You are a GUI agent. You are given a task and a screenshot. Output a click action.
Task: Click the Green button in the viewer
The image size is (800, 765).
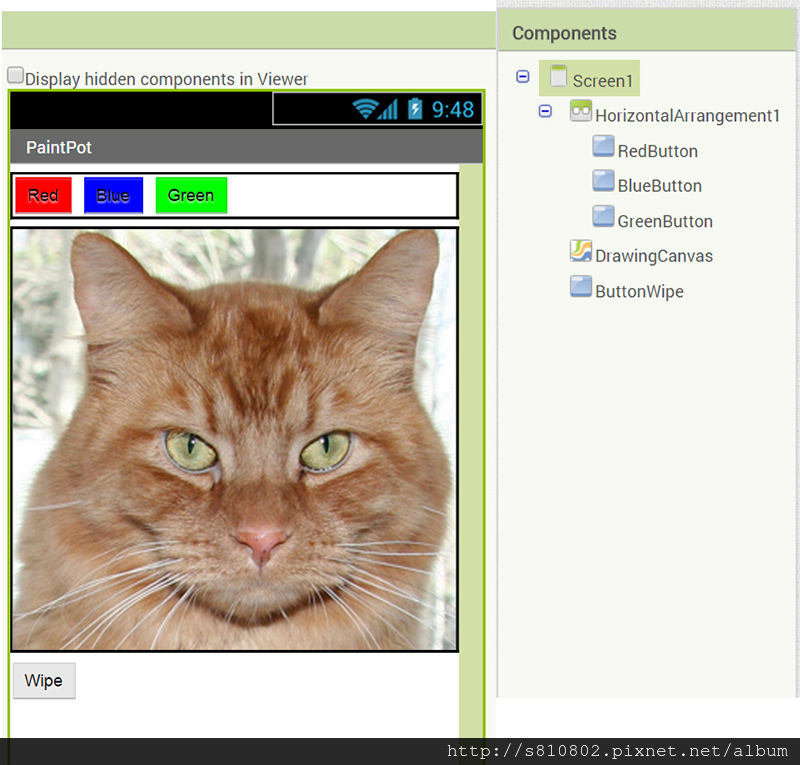coord(191,195)
